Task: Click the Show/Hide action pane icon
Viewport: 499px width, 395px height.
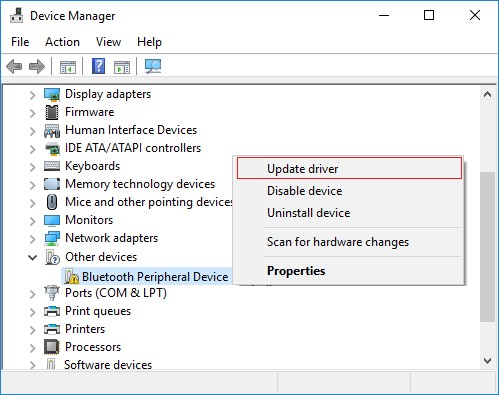Action: 122,67
